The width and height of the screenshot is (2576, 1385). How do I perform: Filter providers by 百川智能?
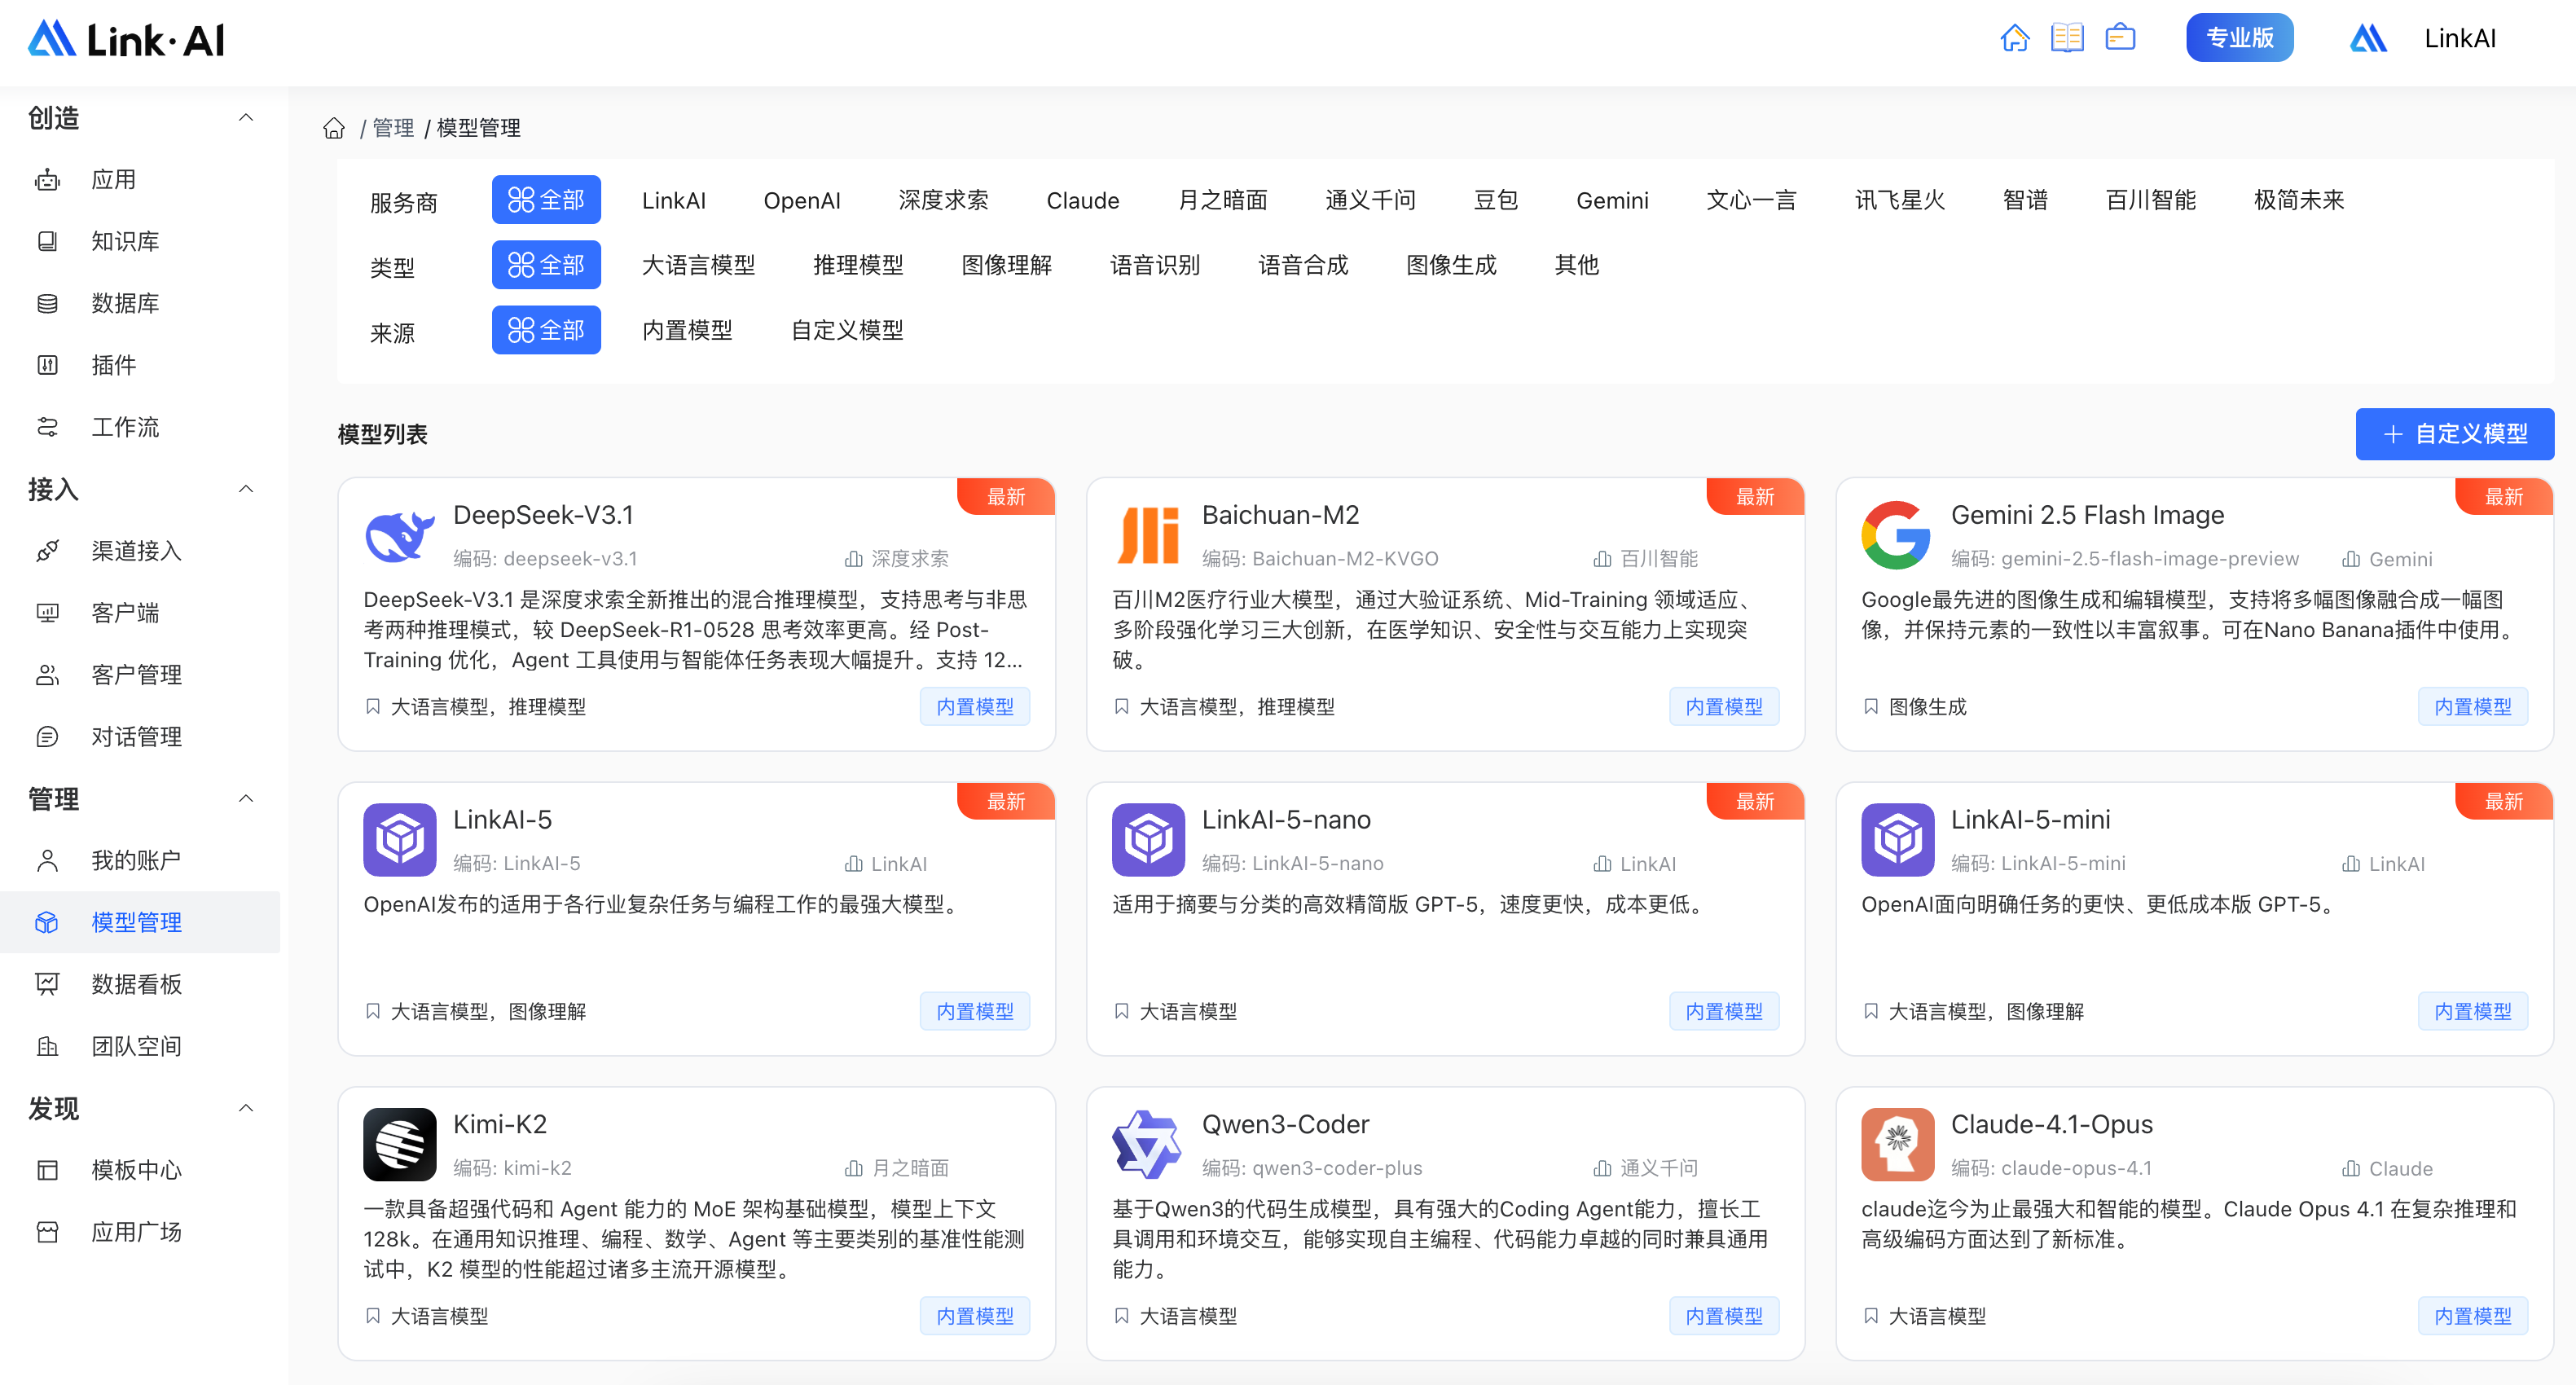[x=2151, y=200]
